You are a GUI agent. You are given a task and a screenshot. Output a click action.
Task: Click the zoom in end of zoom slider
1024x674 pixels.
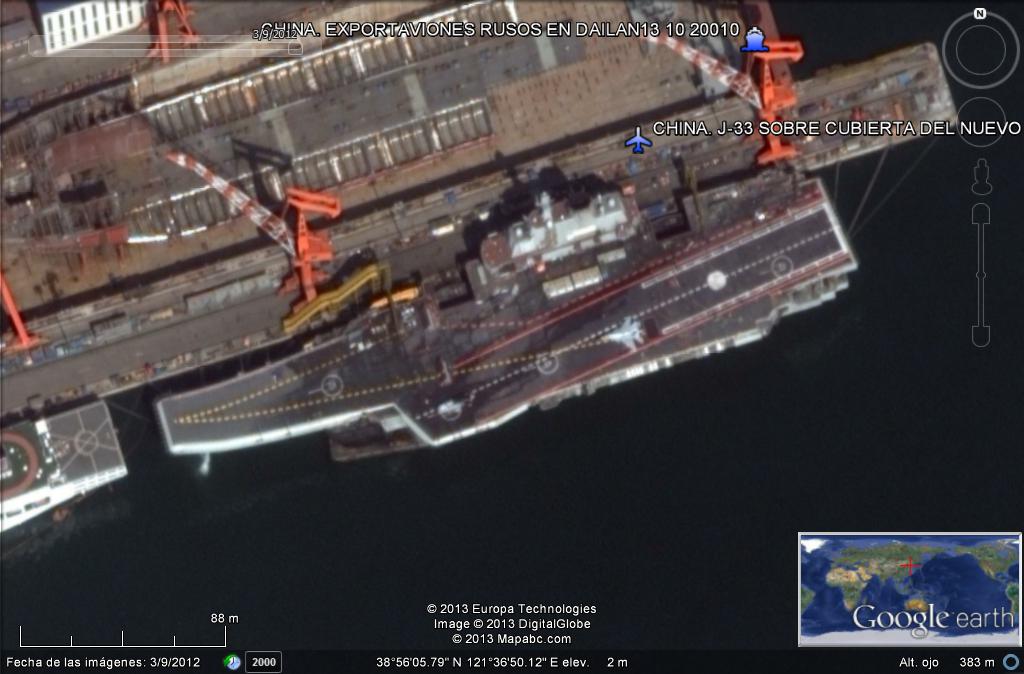981,214
